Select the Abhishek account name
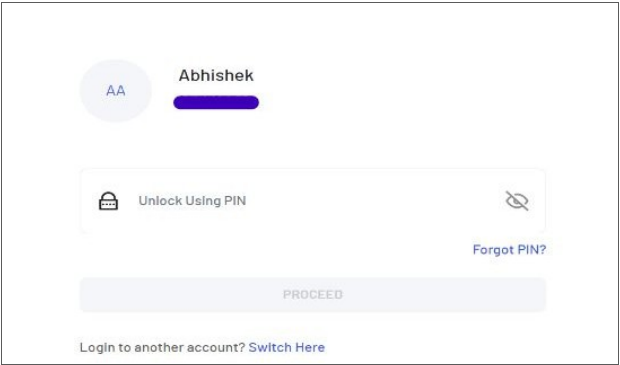This screenshot has height=365, width=620. pyautogui.click(x=216, y=76)
